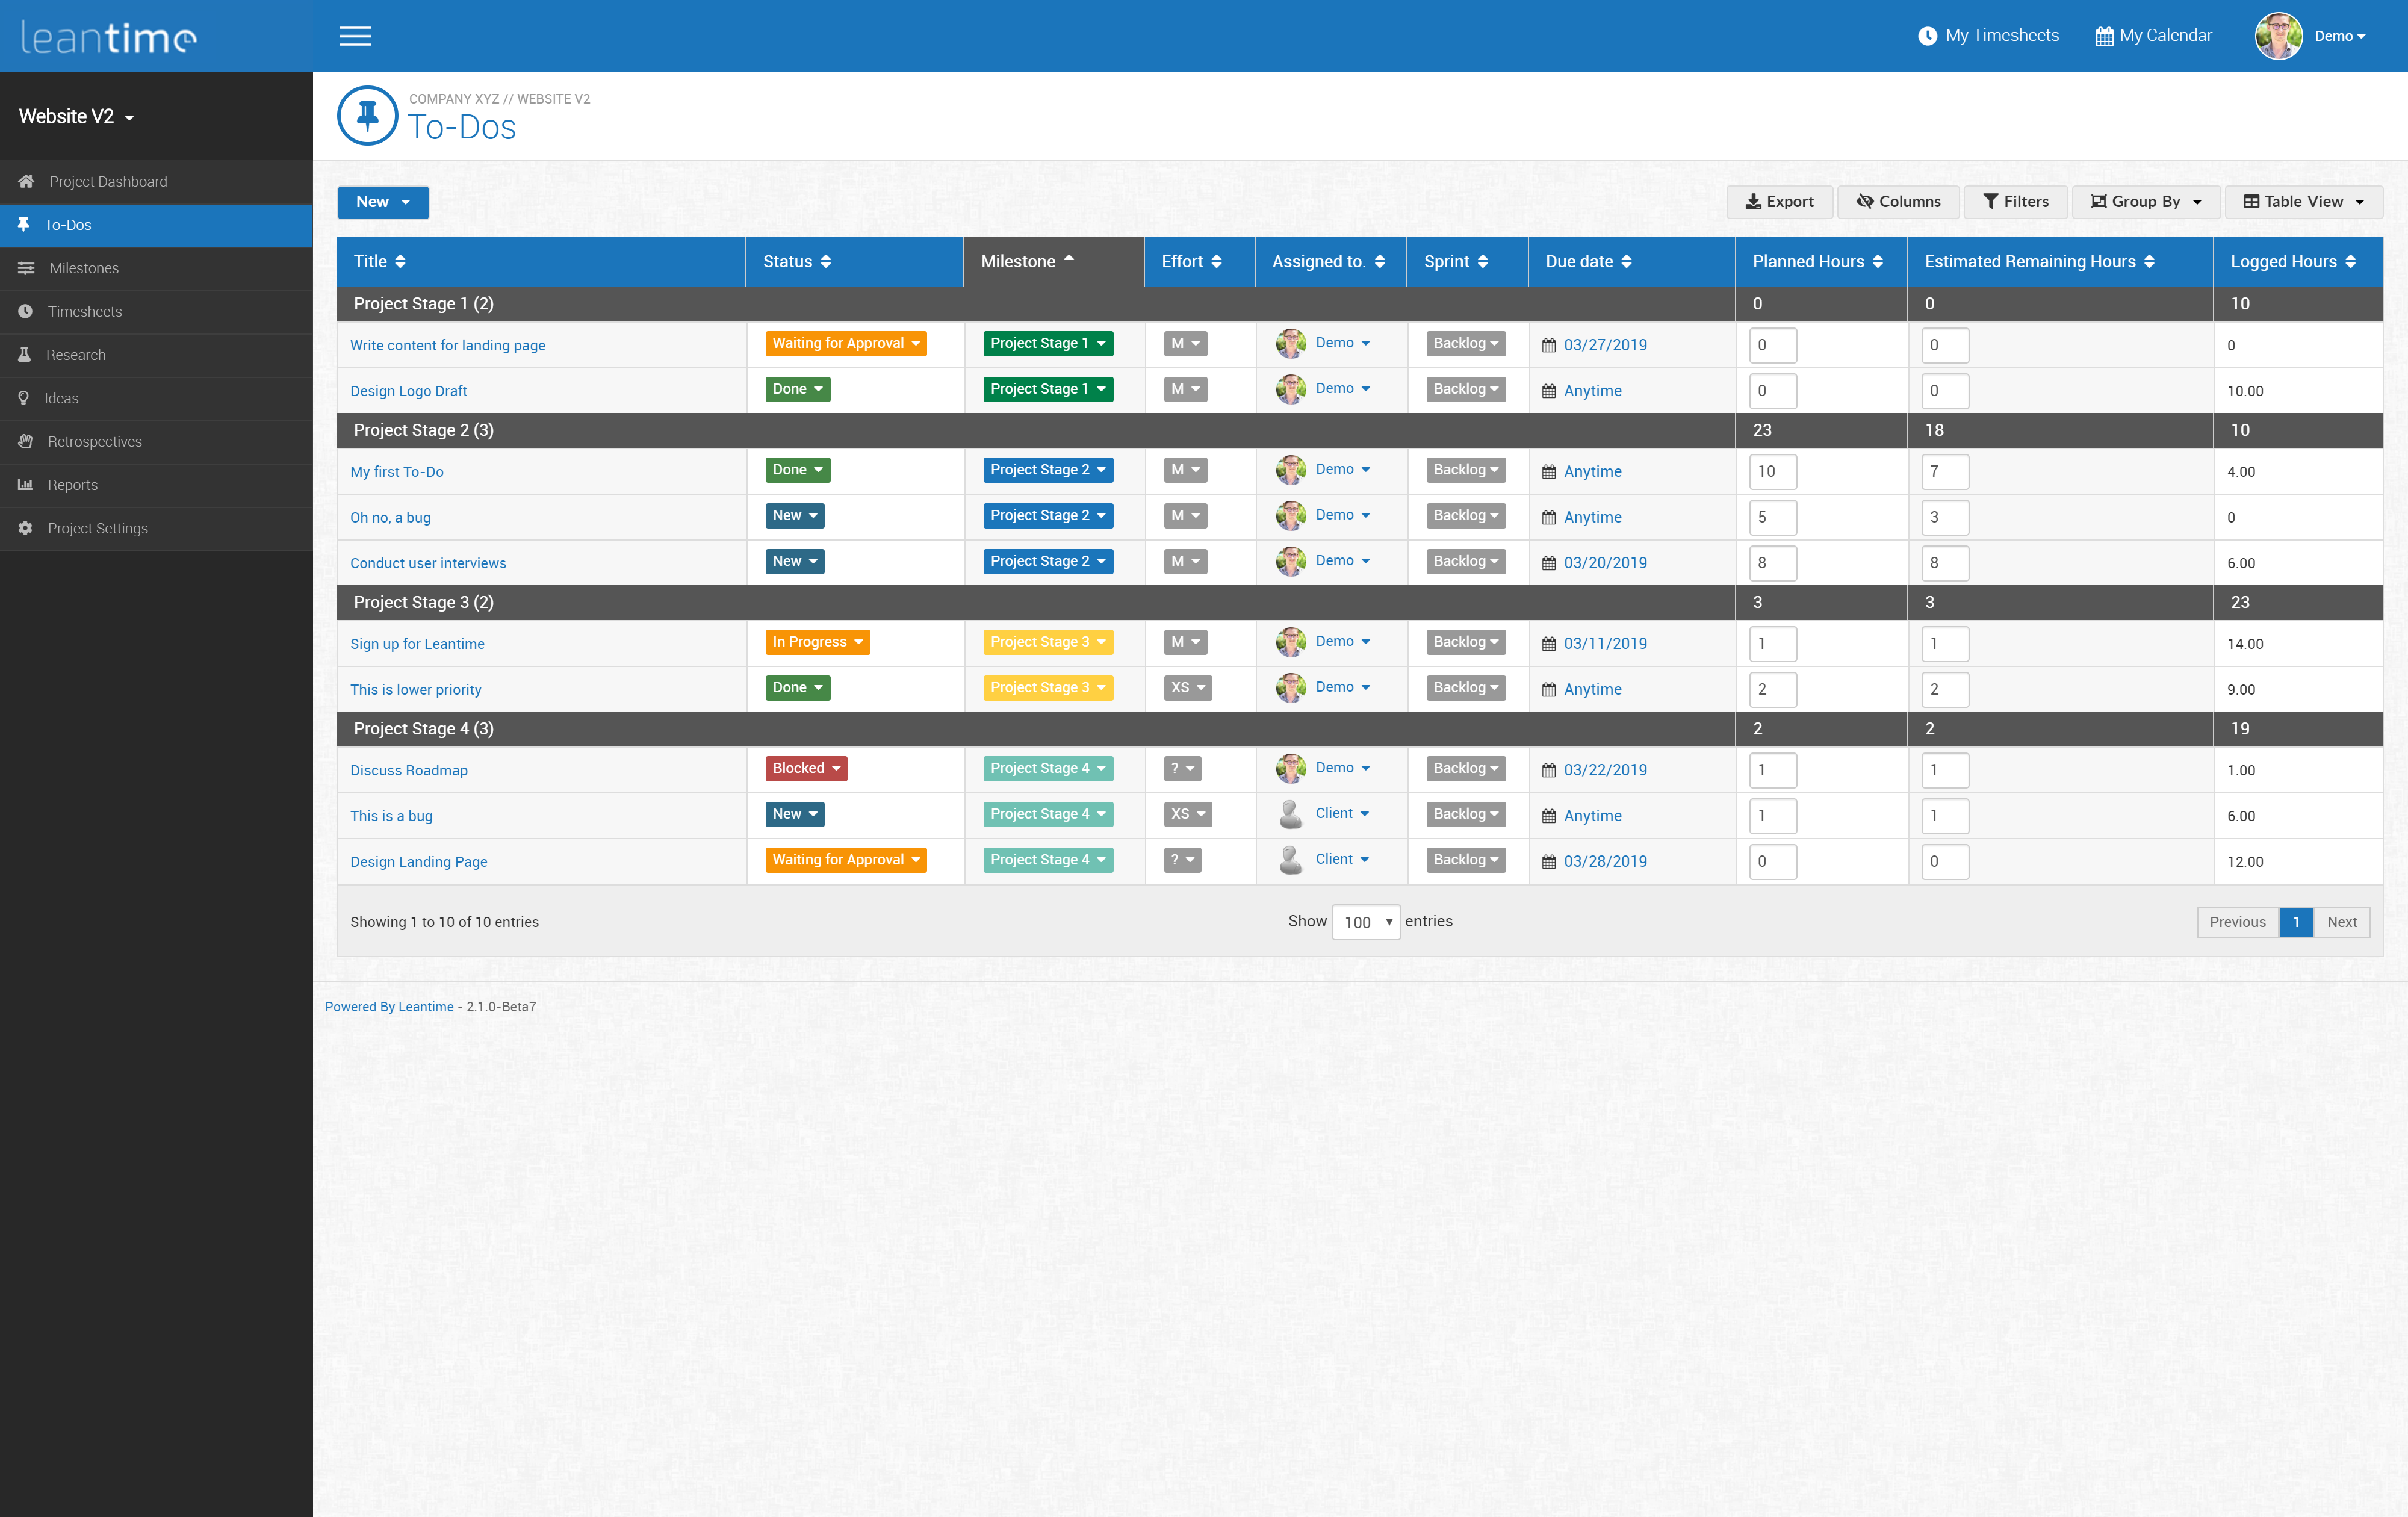This screenshot has height=1517, width=2408.
Task: Click the hamburger menu toggle icon
Action: (x=354, y=36)
